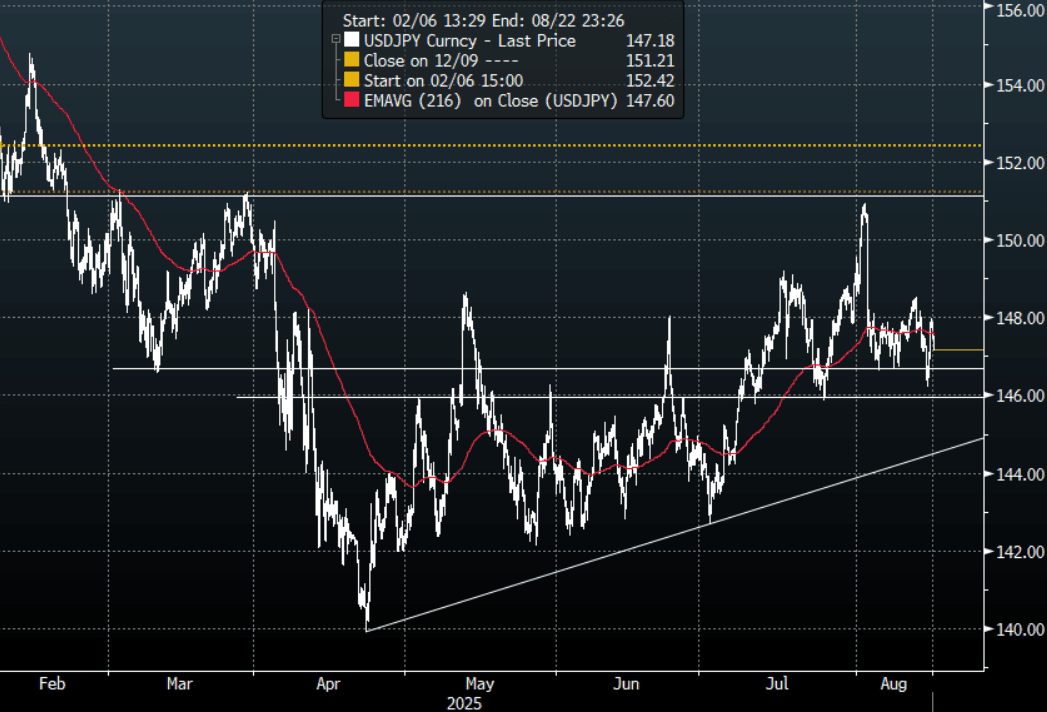Click the 150.00 label on the price axis
The width and height of the screenshot is (1047, 712).
point(1019,241)
